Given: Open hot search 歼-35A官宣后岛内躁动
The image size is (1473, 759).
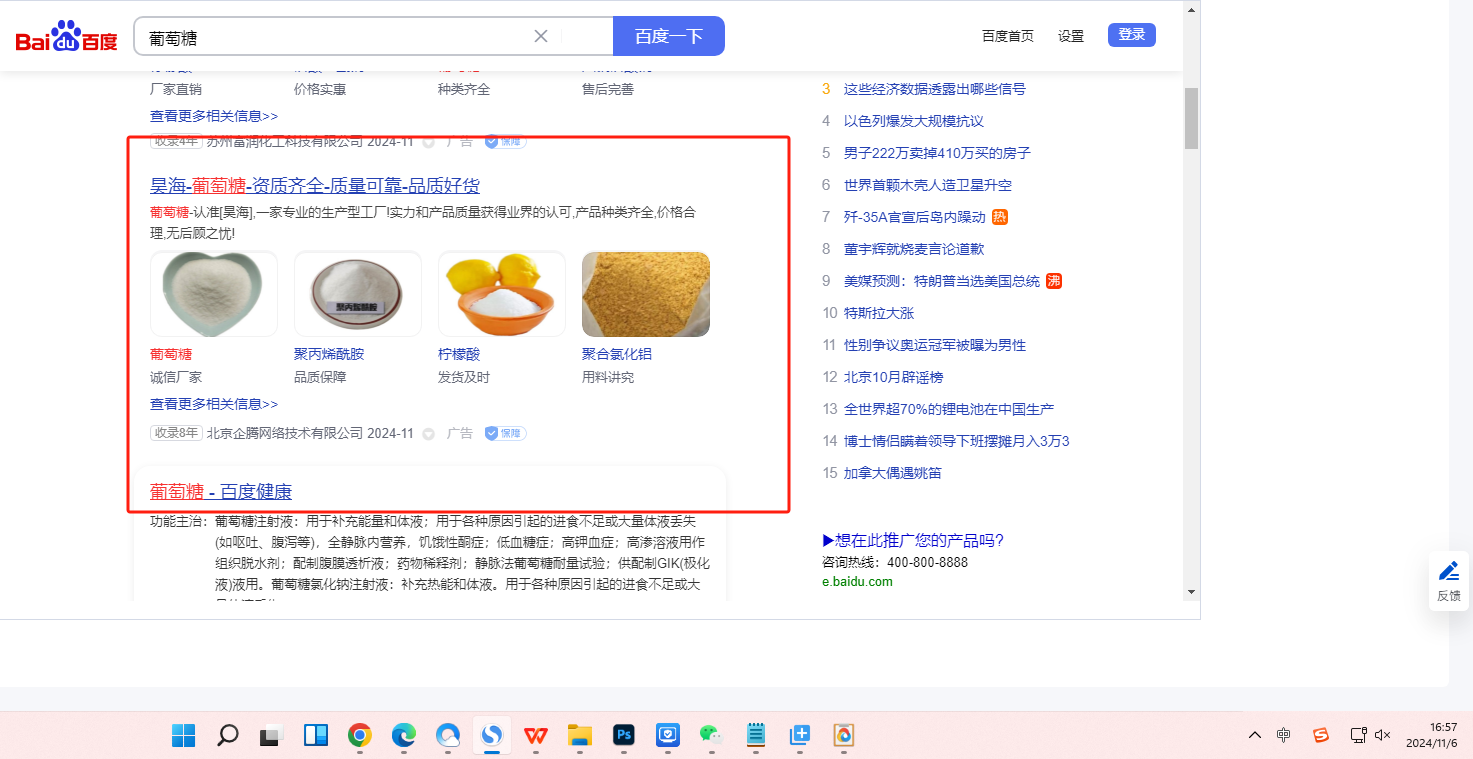Looking at the screenshot, I should 915,217.
